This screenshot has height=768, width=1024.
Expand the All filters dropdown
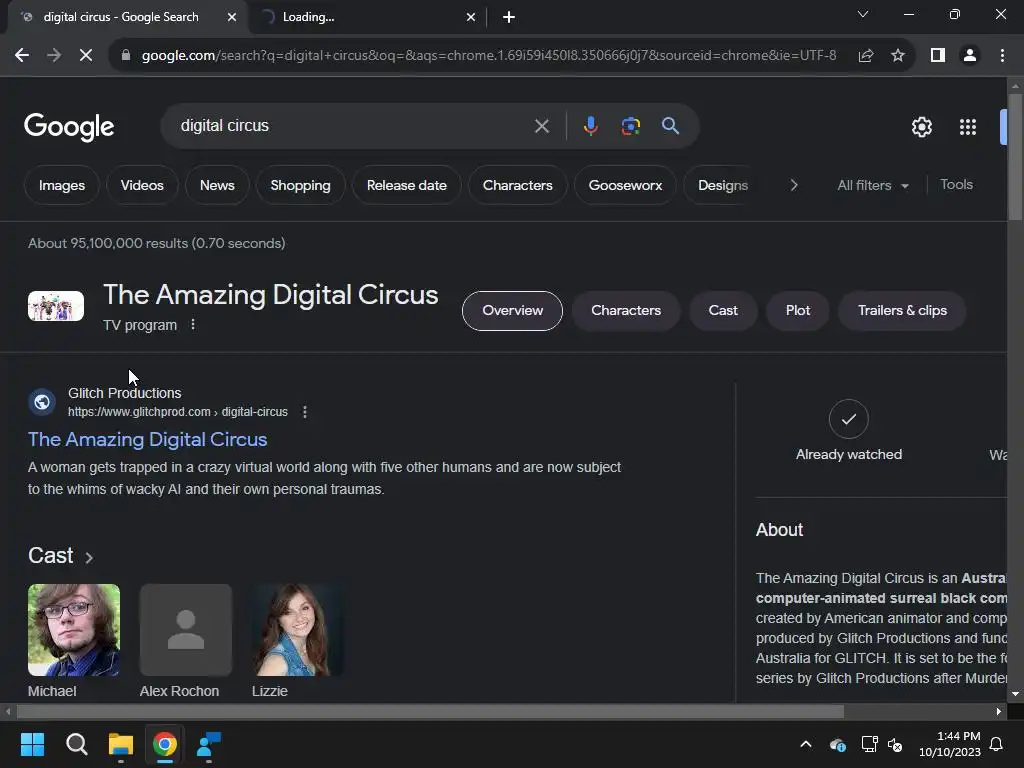872,185
